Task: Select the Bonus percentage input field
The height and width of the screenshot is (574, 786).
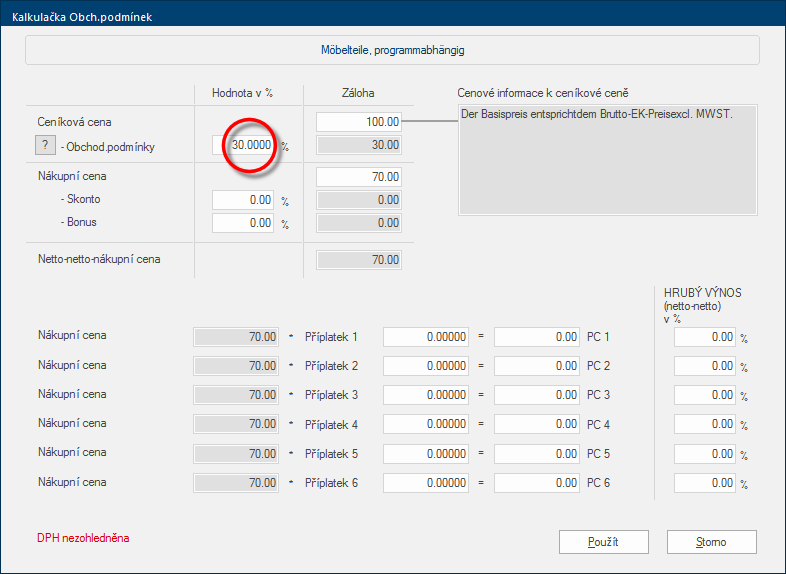Action: click(x=243, y=223)
